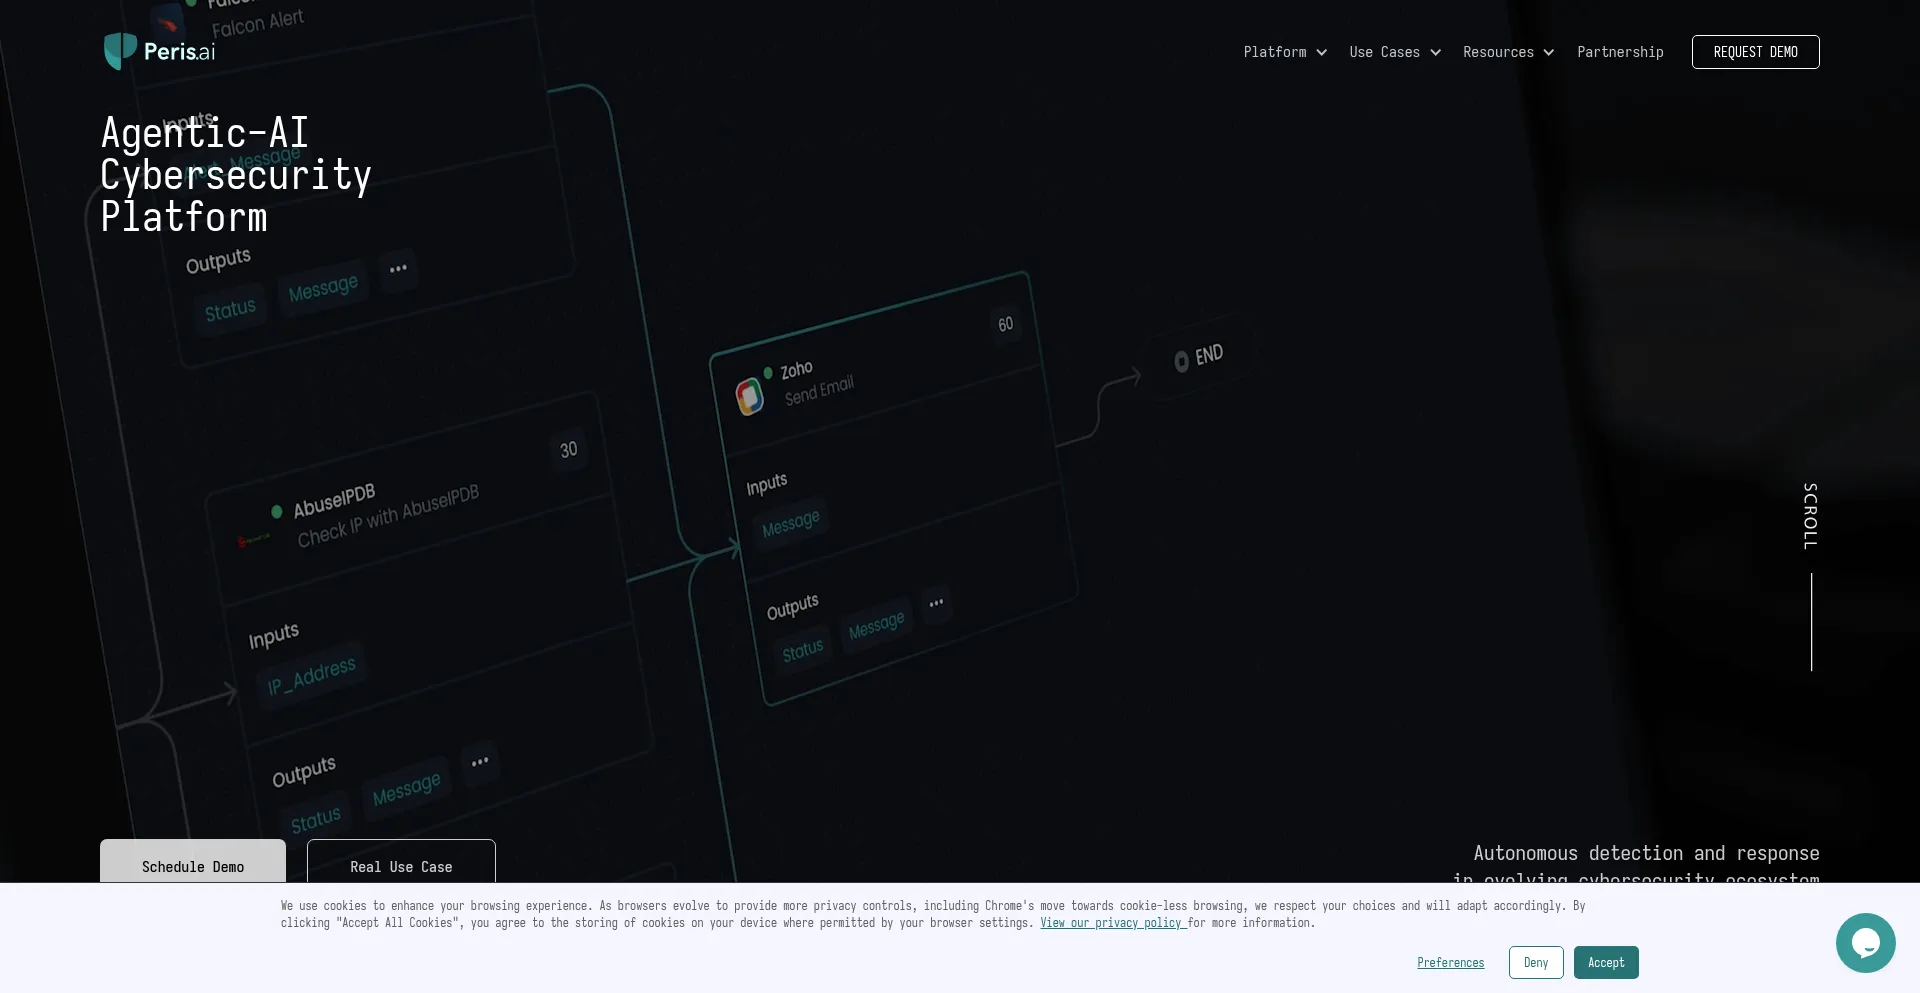Open the live chat bubble
The height and width of the screenshot is (993, 1920).
pos(1865,942)
